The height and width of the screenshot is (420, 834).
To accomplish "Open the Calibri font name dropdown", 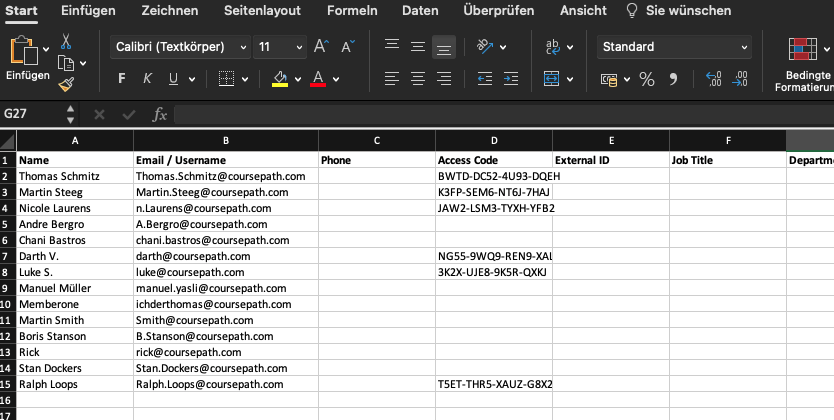I will point(180,47).
